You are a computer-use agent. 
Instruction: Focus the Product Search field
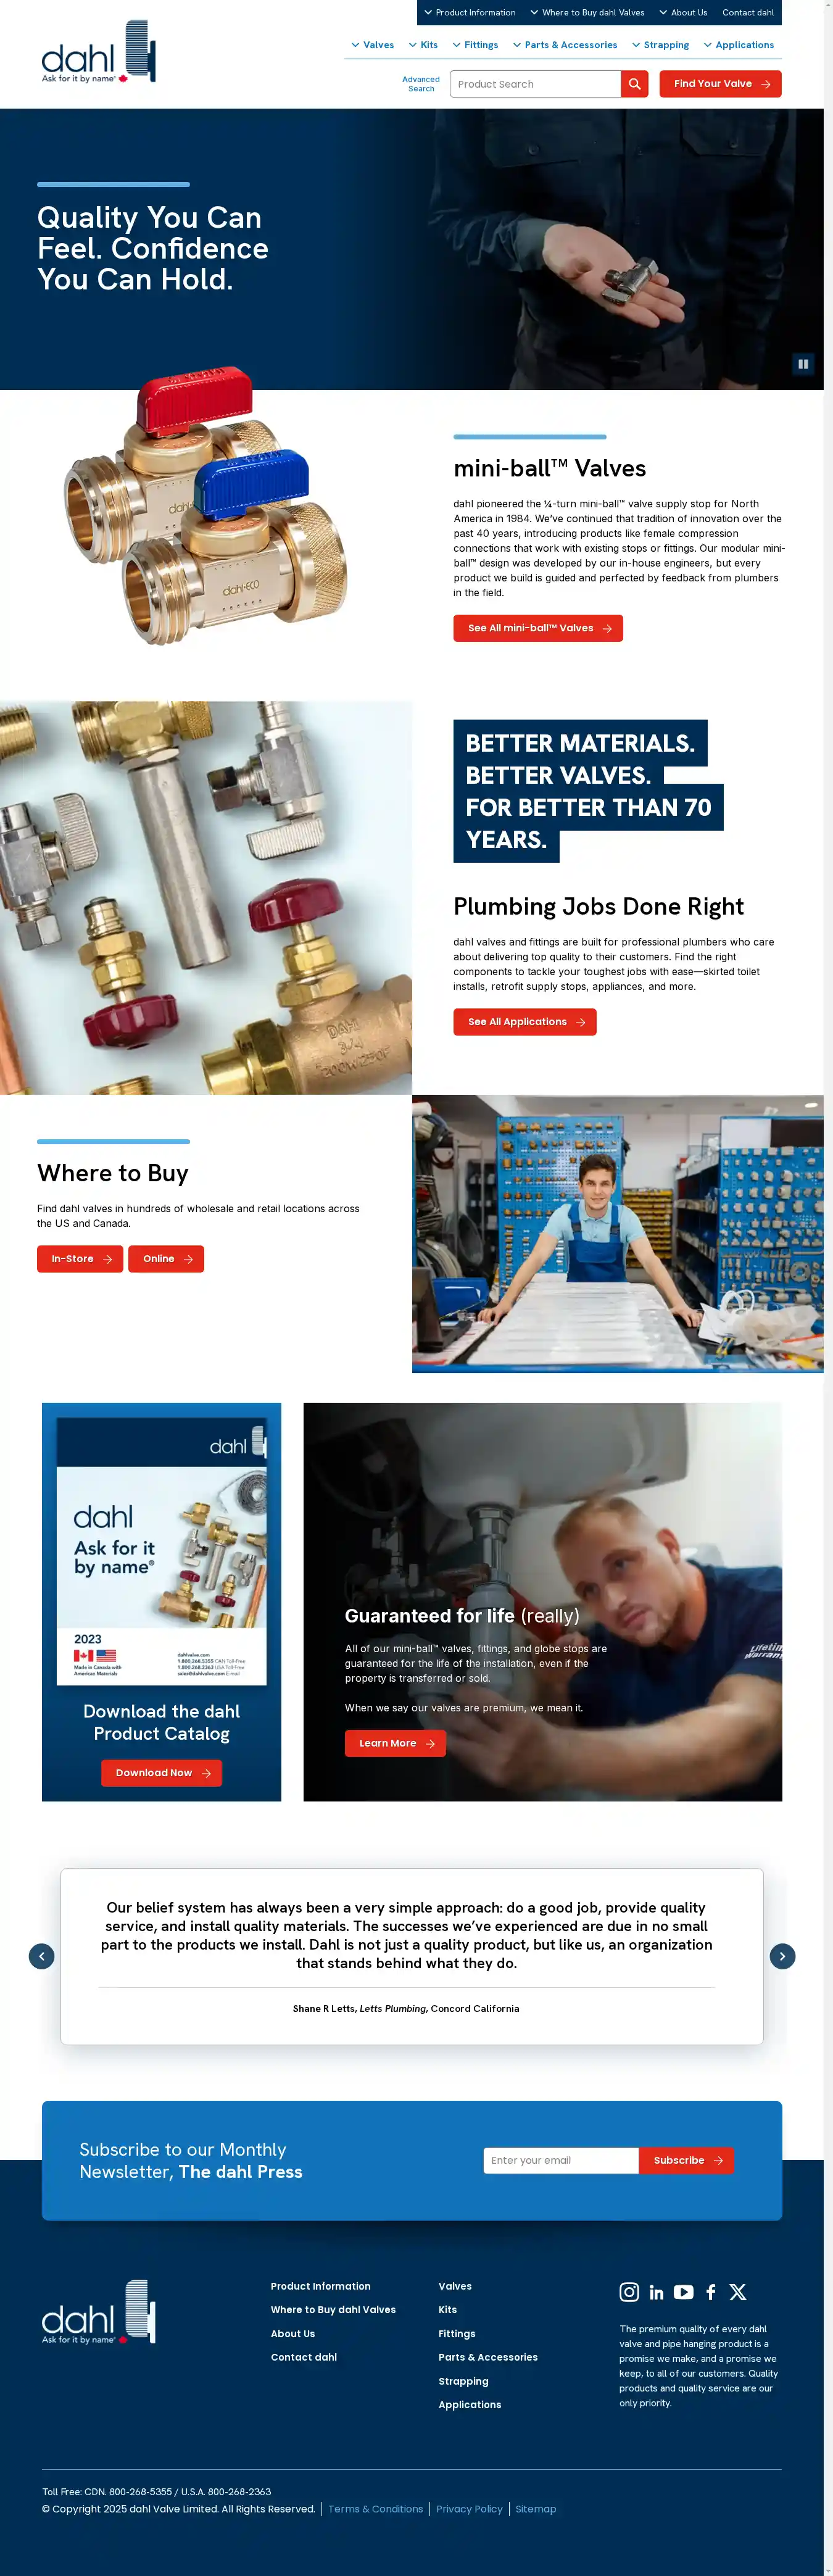tap(535, 84)
